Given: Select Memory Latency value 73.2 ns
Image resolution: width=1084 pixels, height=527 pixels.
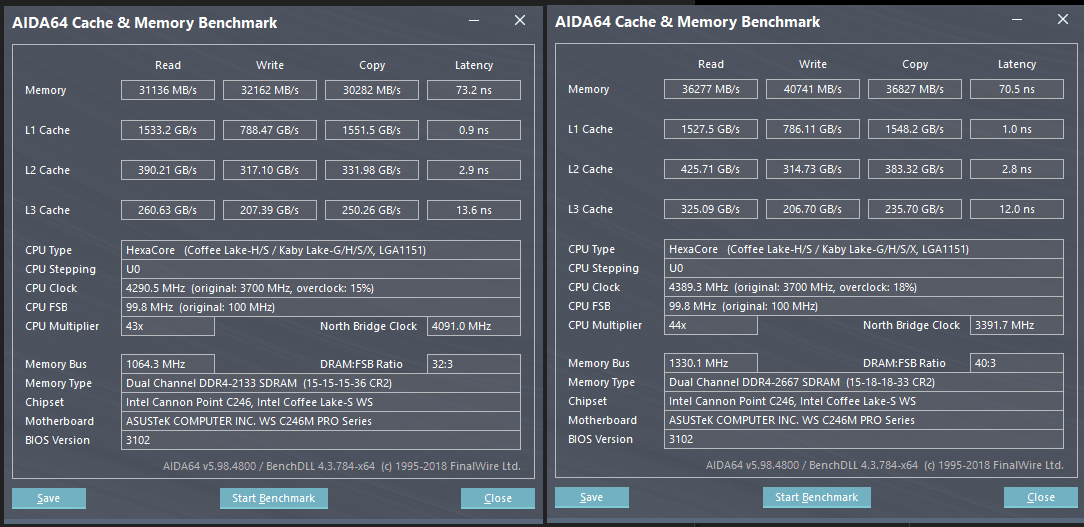Looking at the screenshot, I should click(x=474, y=90).
